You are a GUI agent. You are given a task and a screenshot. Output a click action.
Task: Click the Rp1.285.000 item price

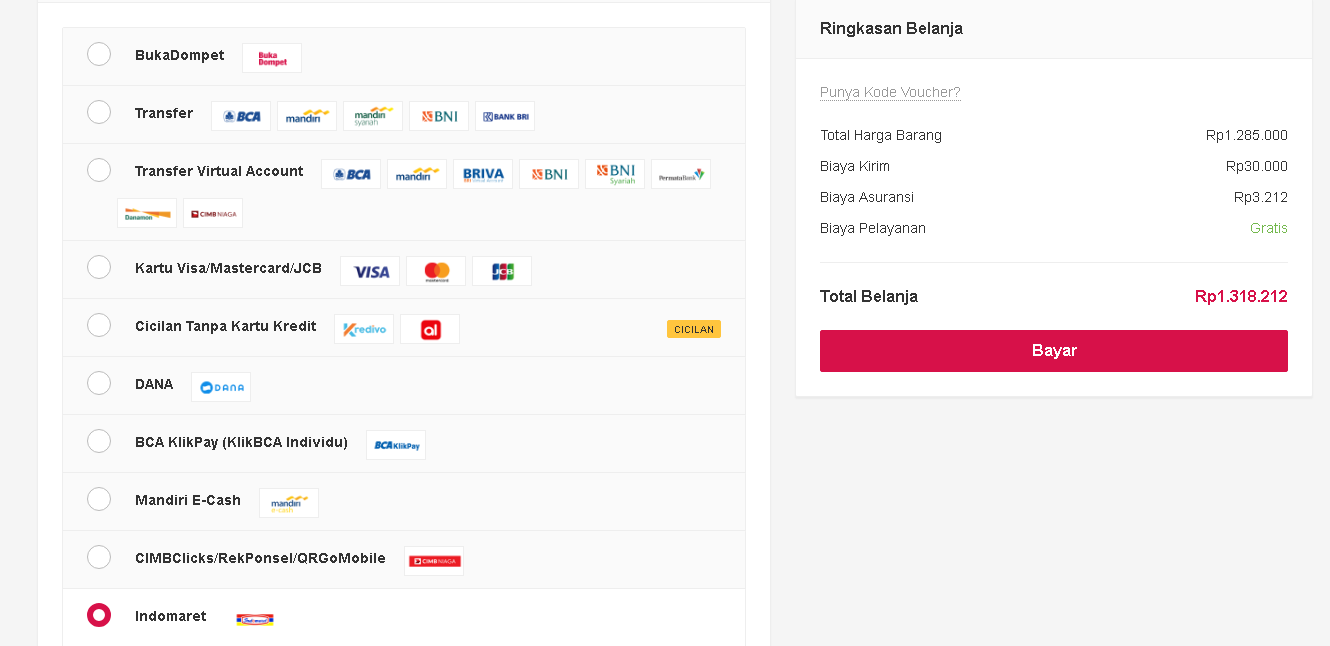(1247, 135)
